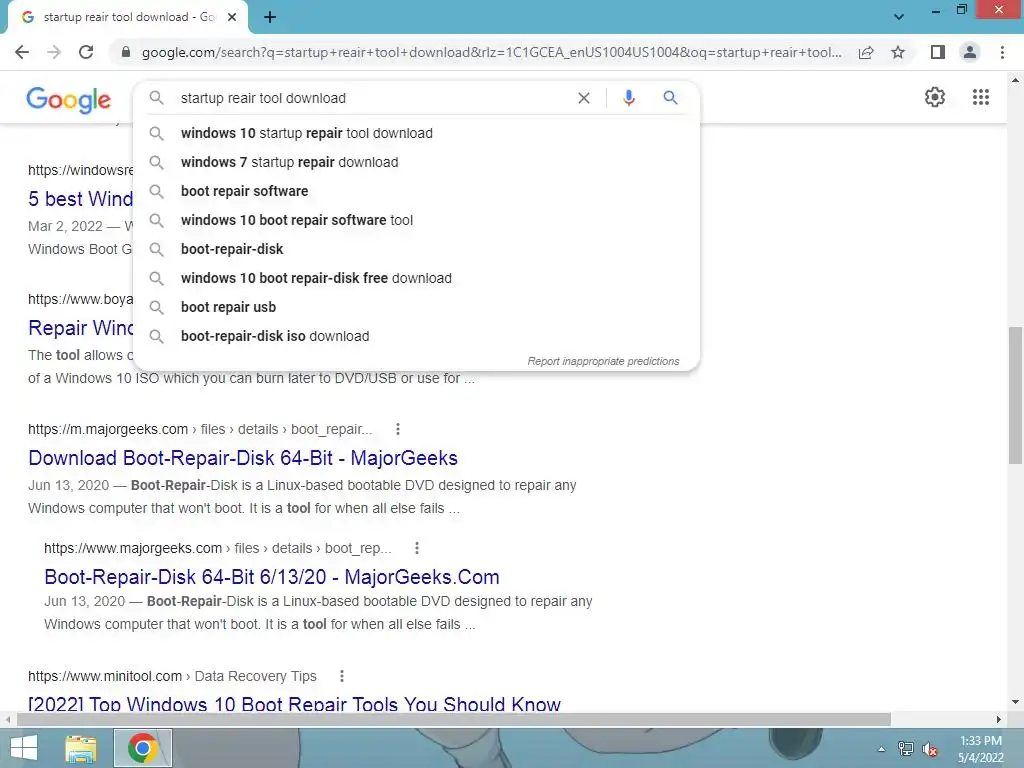
Task: Reload the current page
Action: pyautogui.click(x=86, y=52)
